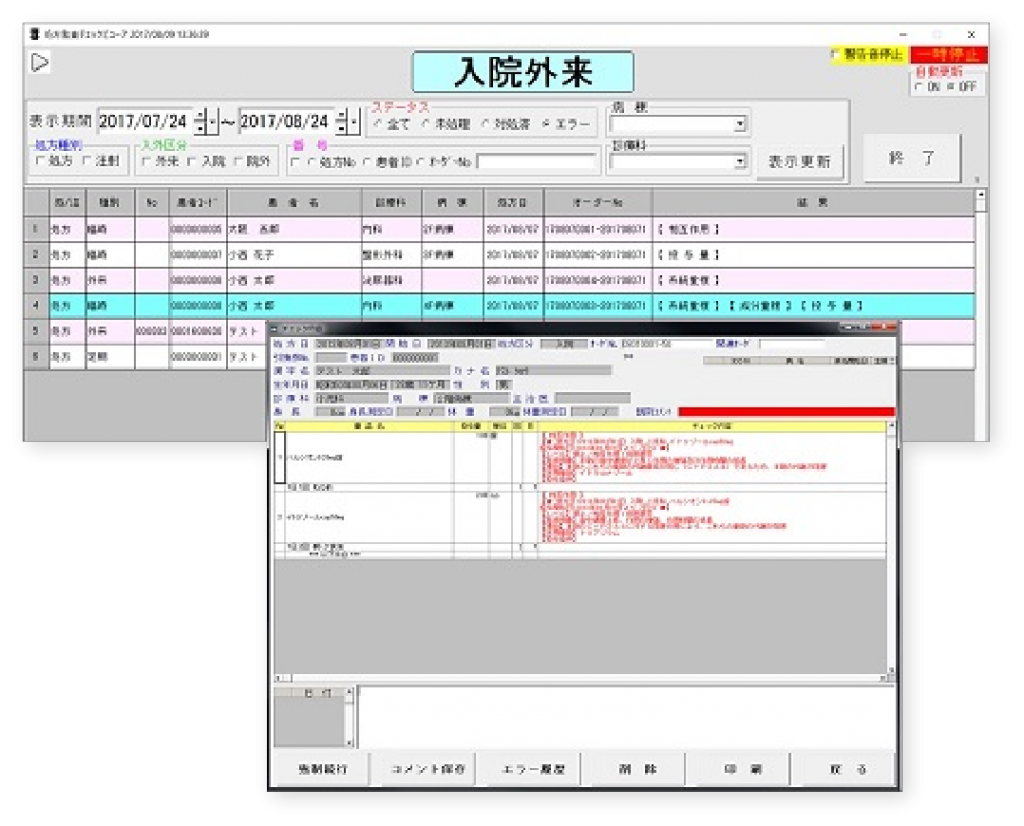Image resolution: width=1024 pixels, height=826 pixels.
Task: Select the 対処済 status radio button
Action: [485, 123]
